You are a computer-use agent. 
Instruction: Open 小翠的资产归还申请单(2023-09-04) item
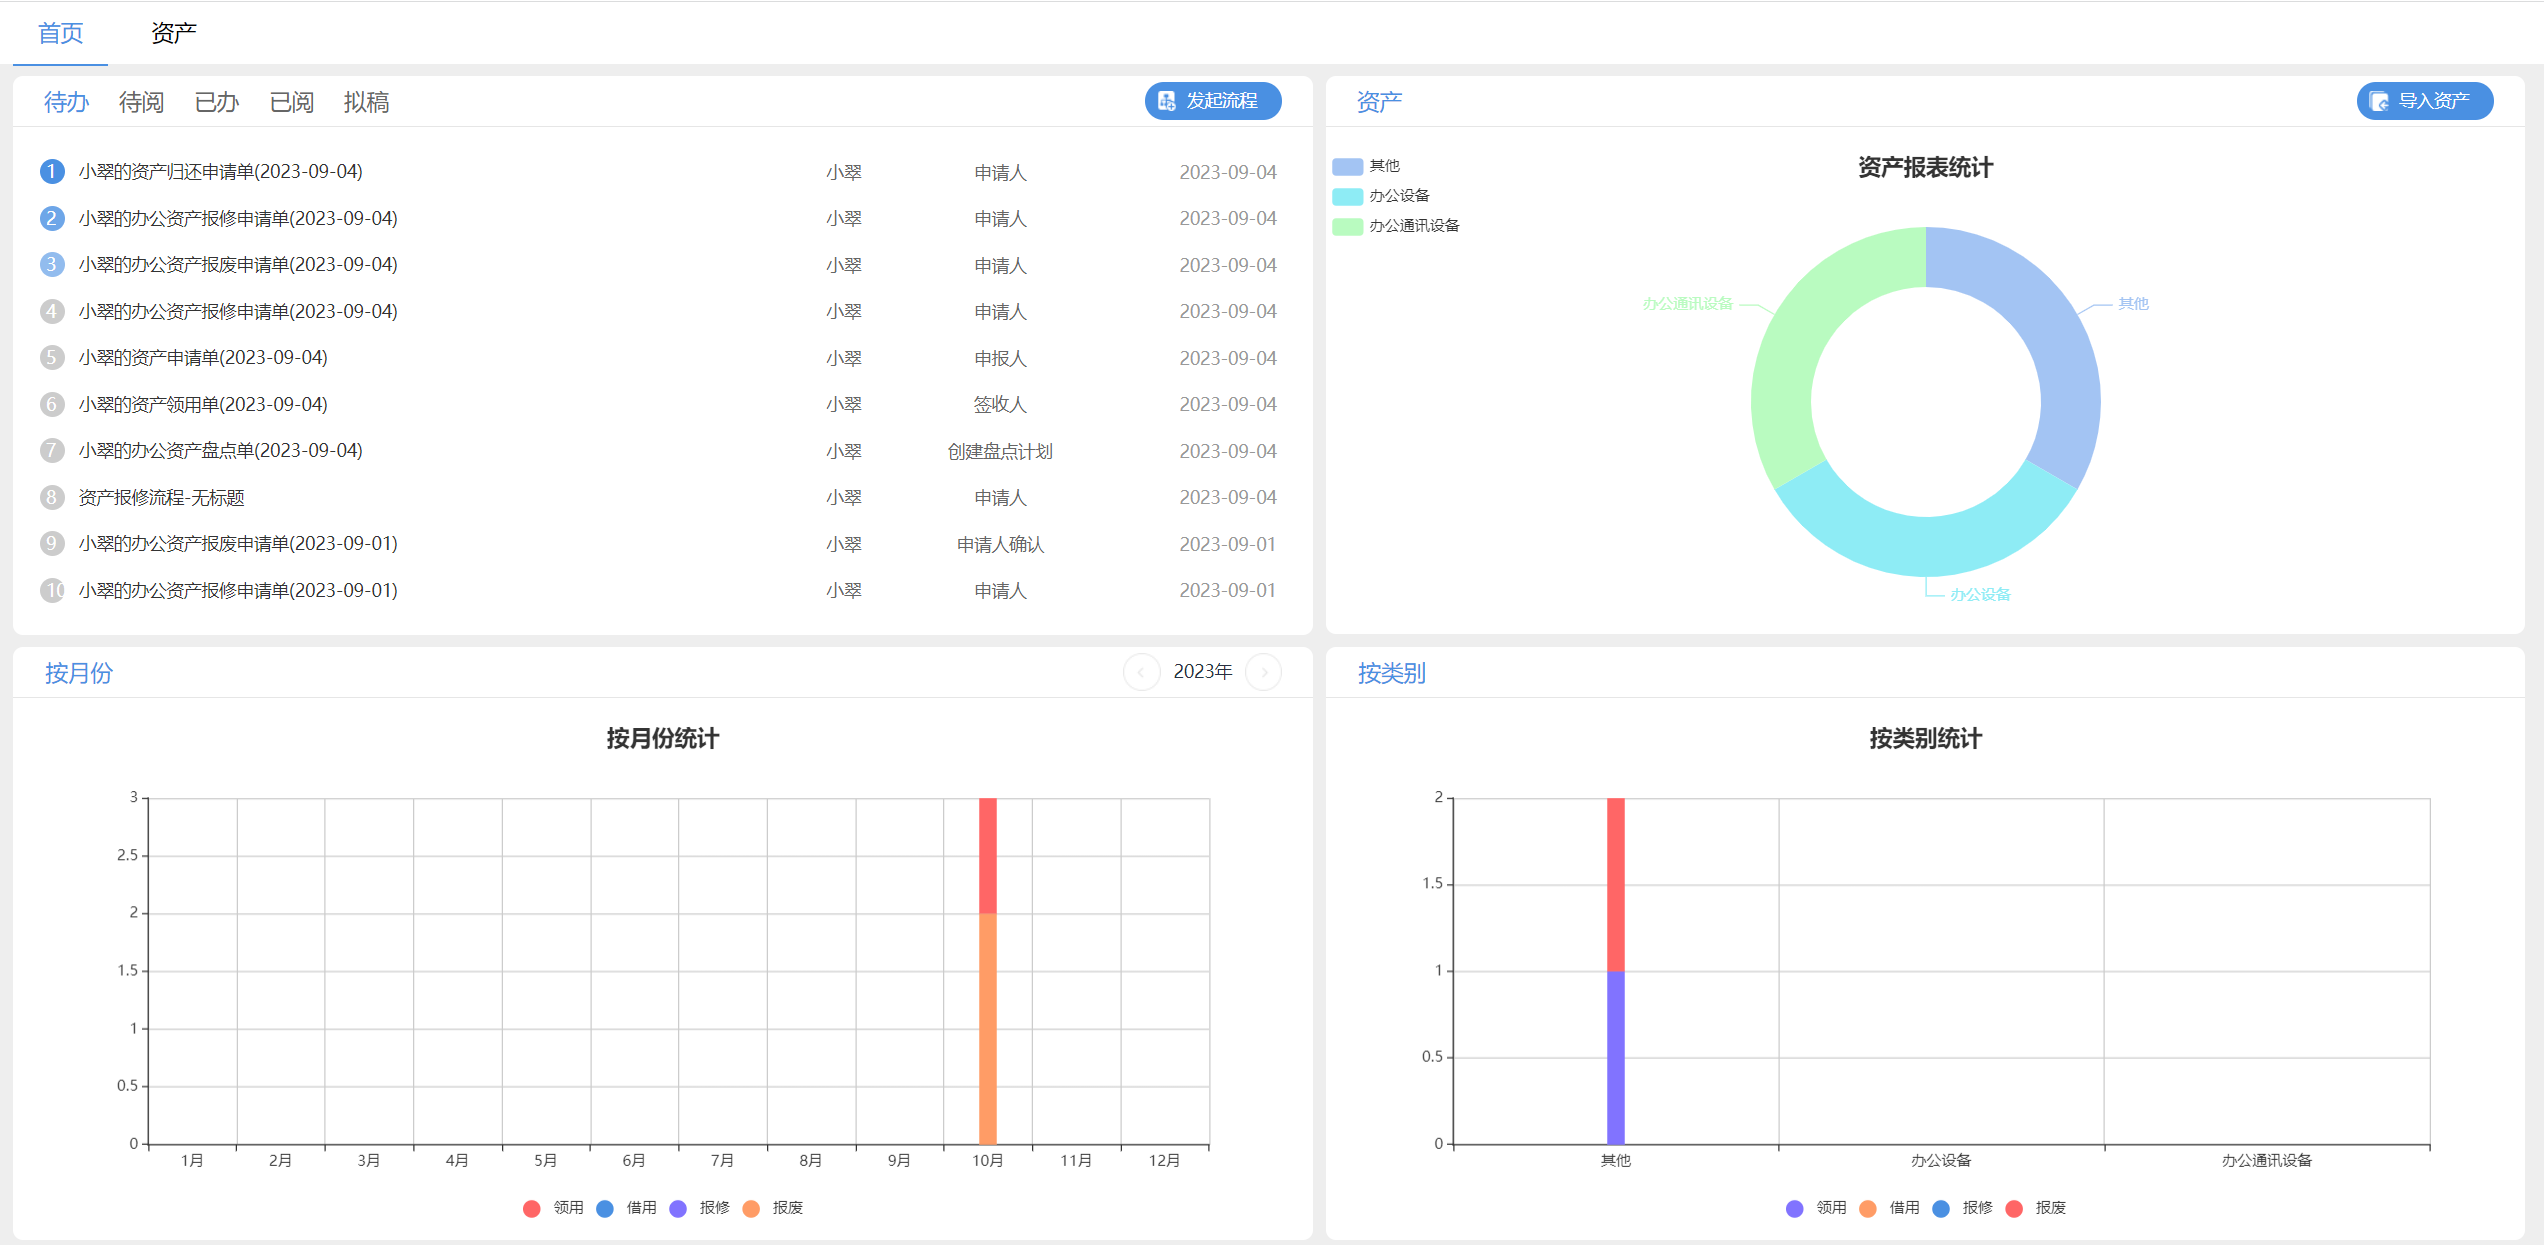pyautogui.click(x=221, y=172)
